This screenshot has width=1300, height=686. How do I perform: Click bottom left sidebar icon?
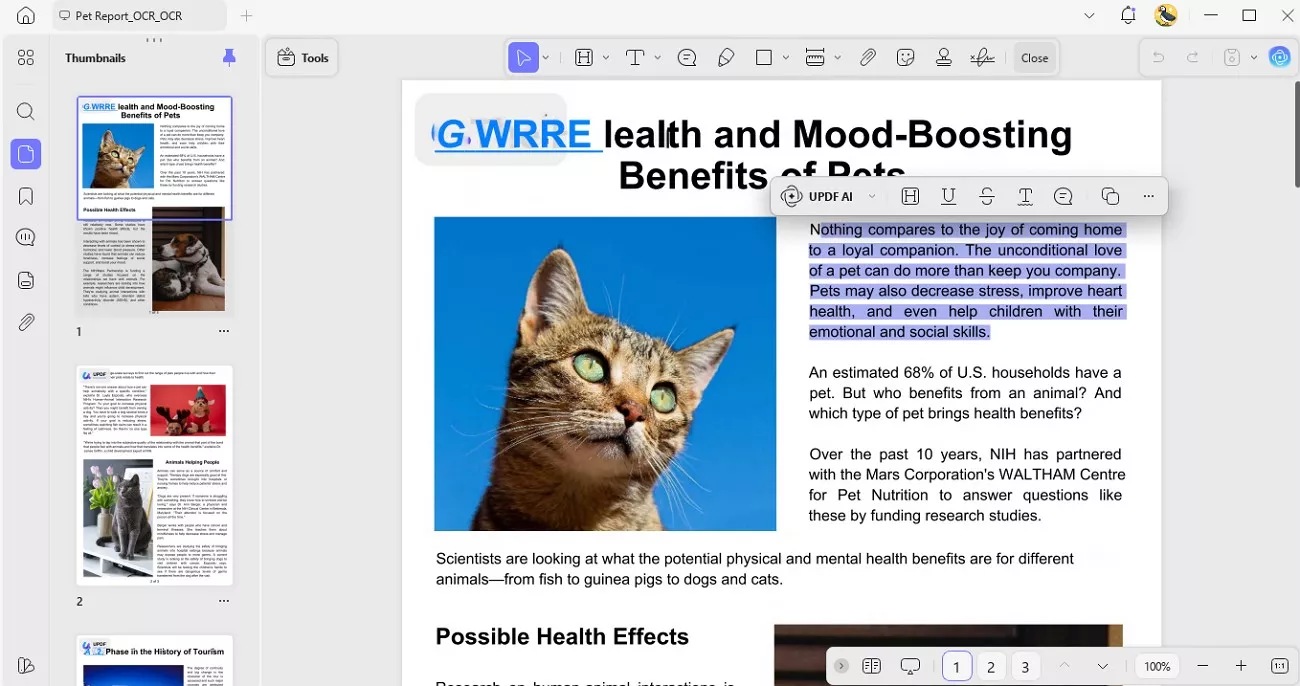click(x=26, y=666)
